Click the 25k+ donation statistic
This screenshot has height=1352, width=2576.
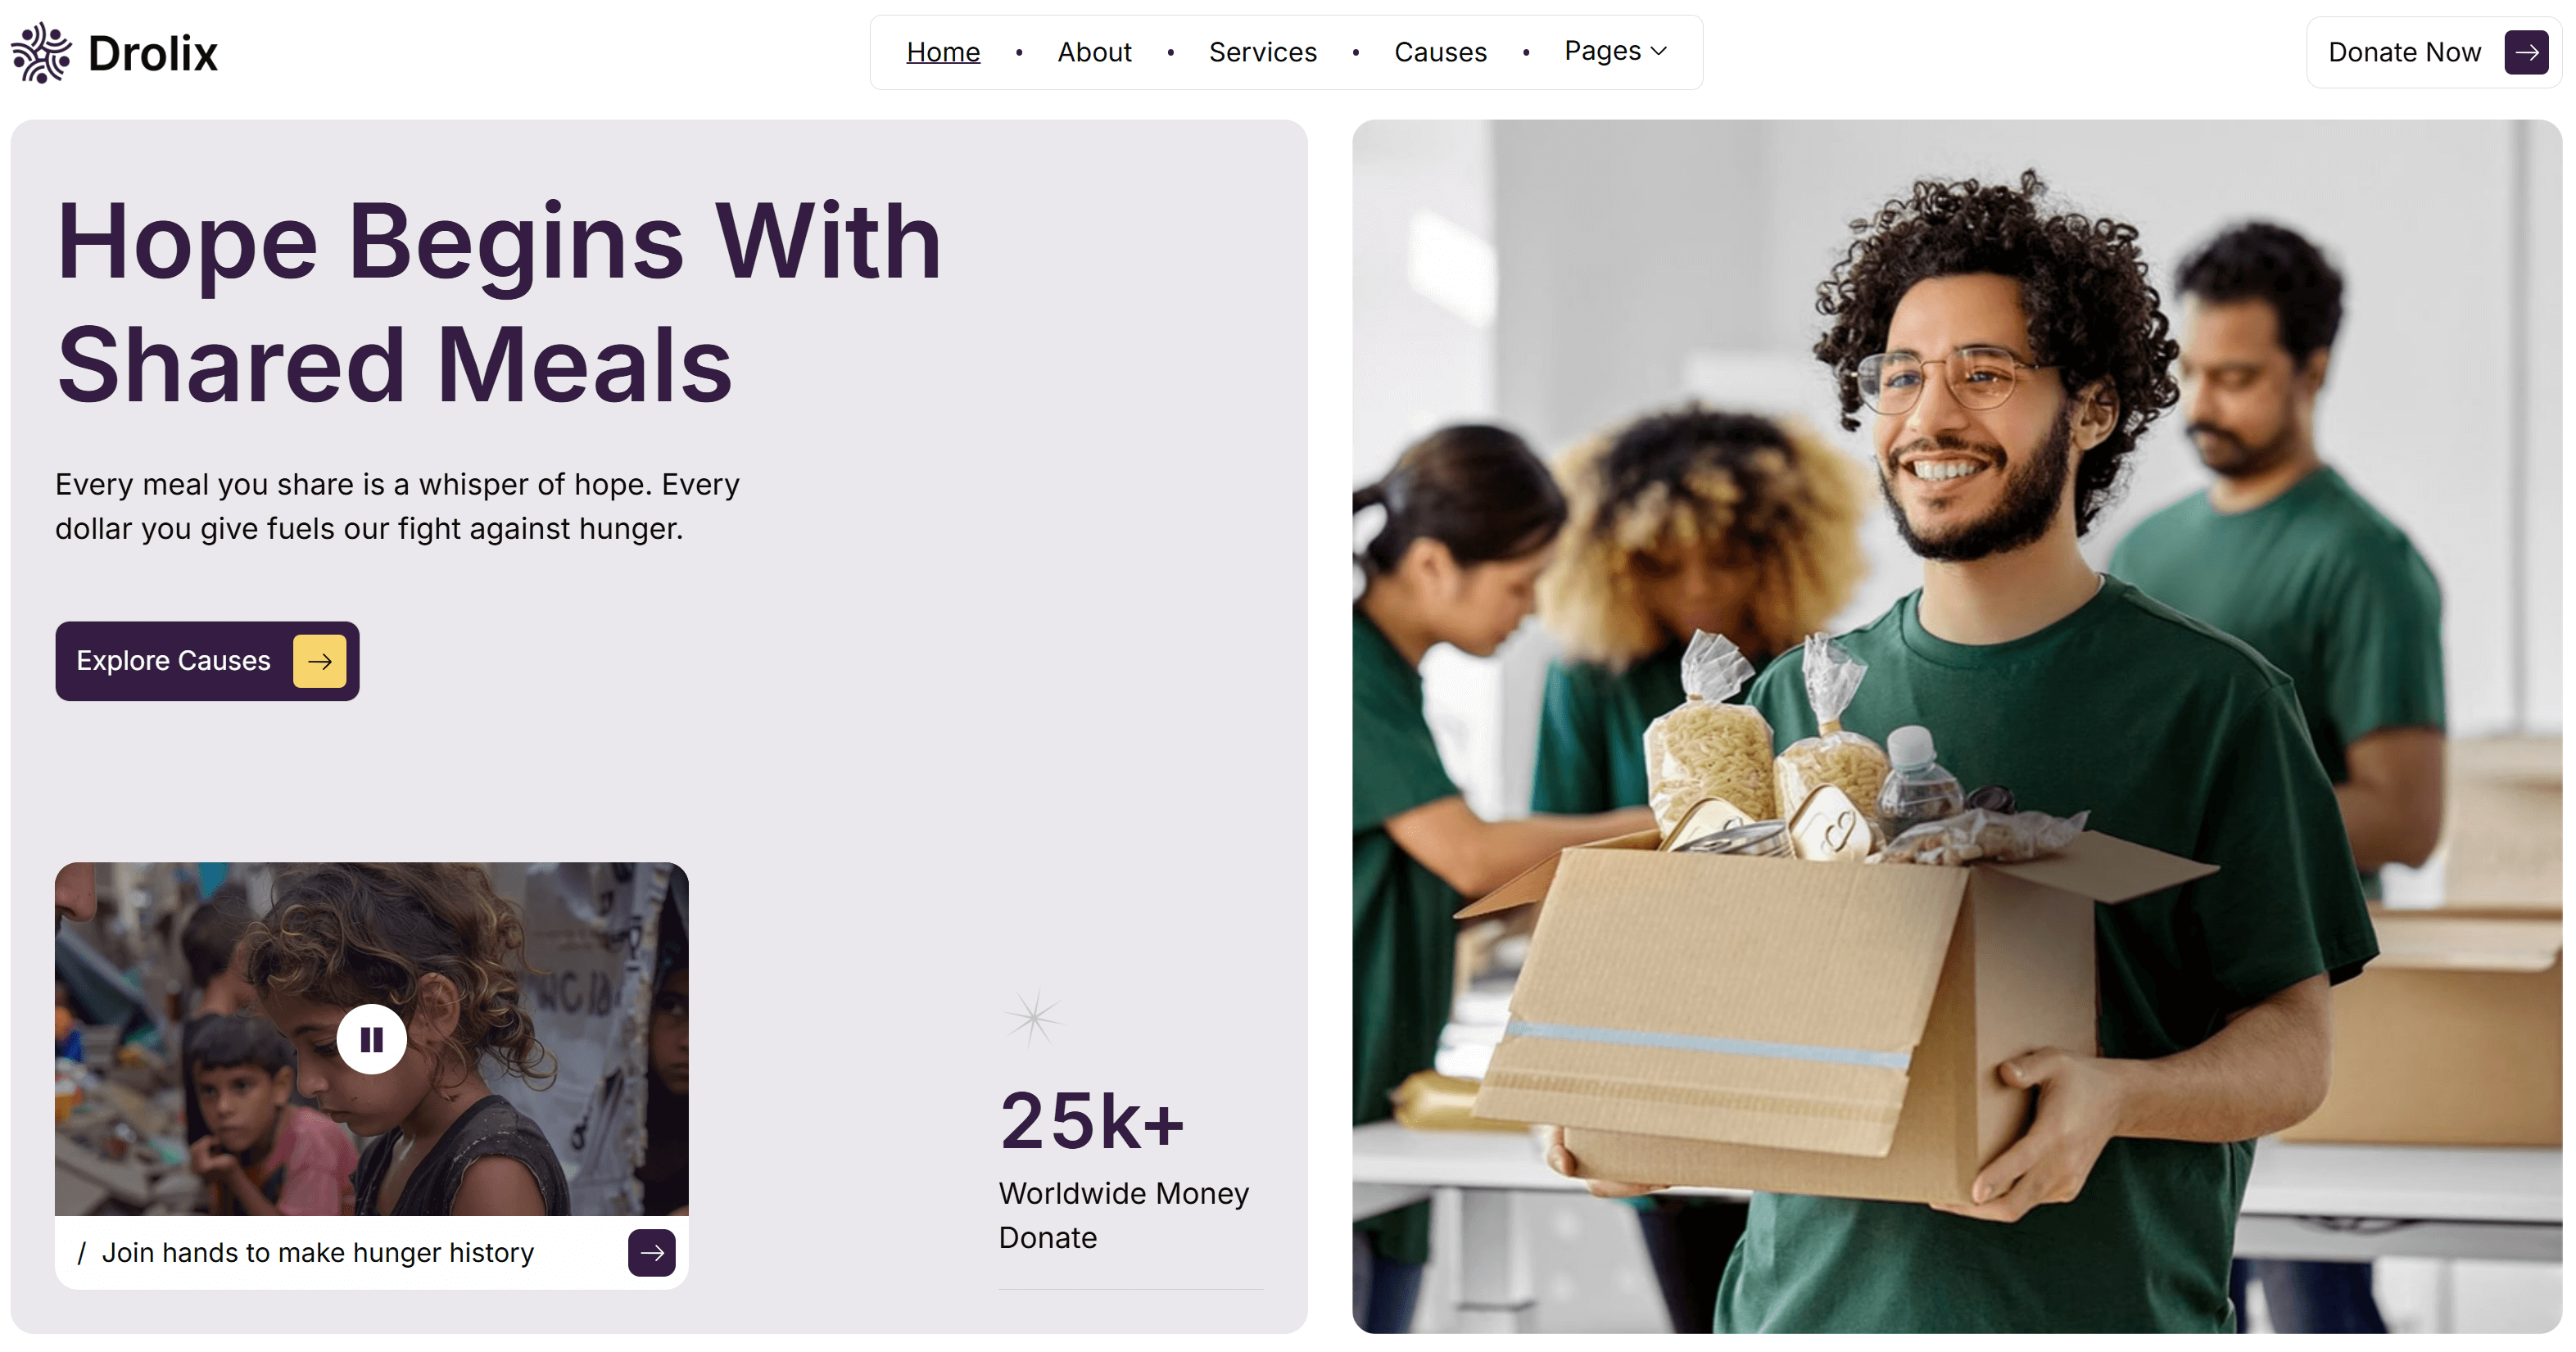[1092, 1120]
